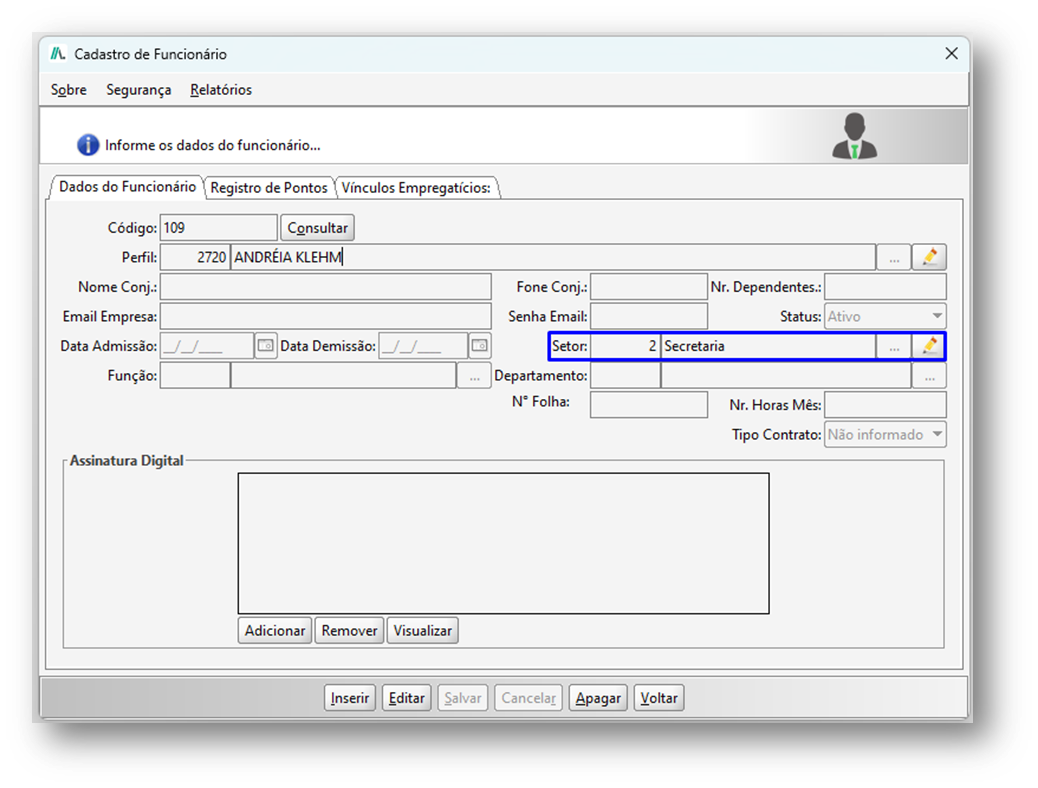Viewport: 1038px width, 788px height.
Task: Click the ellipsis lookup button for Setor
Action: [894, 346]
